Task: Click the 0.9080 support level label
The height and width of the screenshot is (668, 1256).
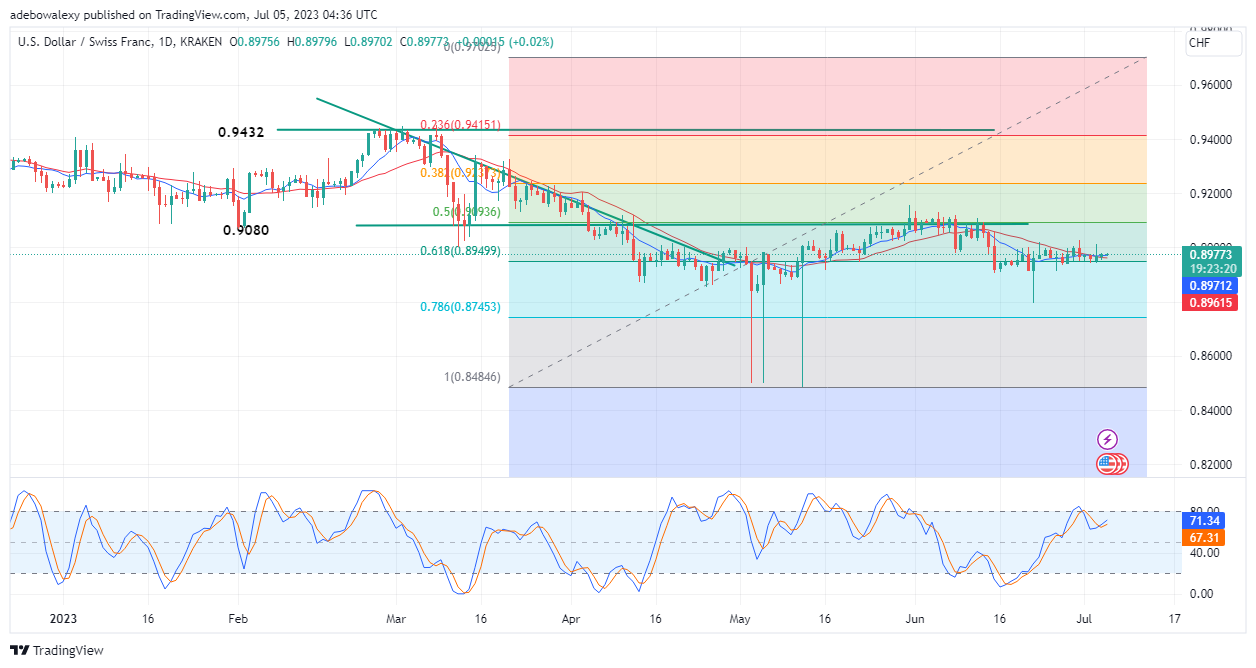Action: [x=246, y=230]
